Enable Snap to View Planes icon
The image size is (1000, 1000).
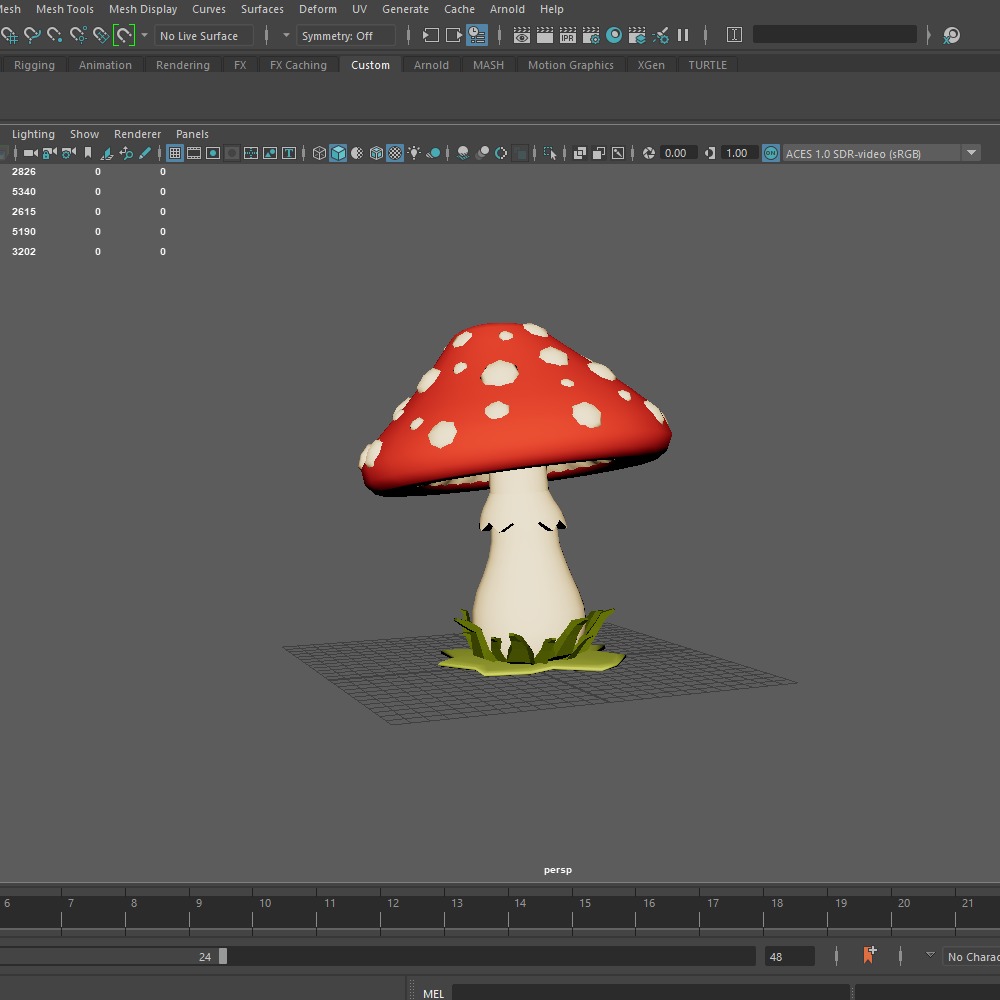pos(101,35)
